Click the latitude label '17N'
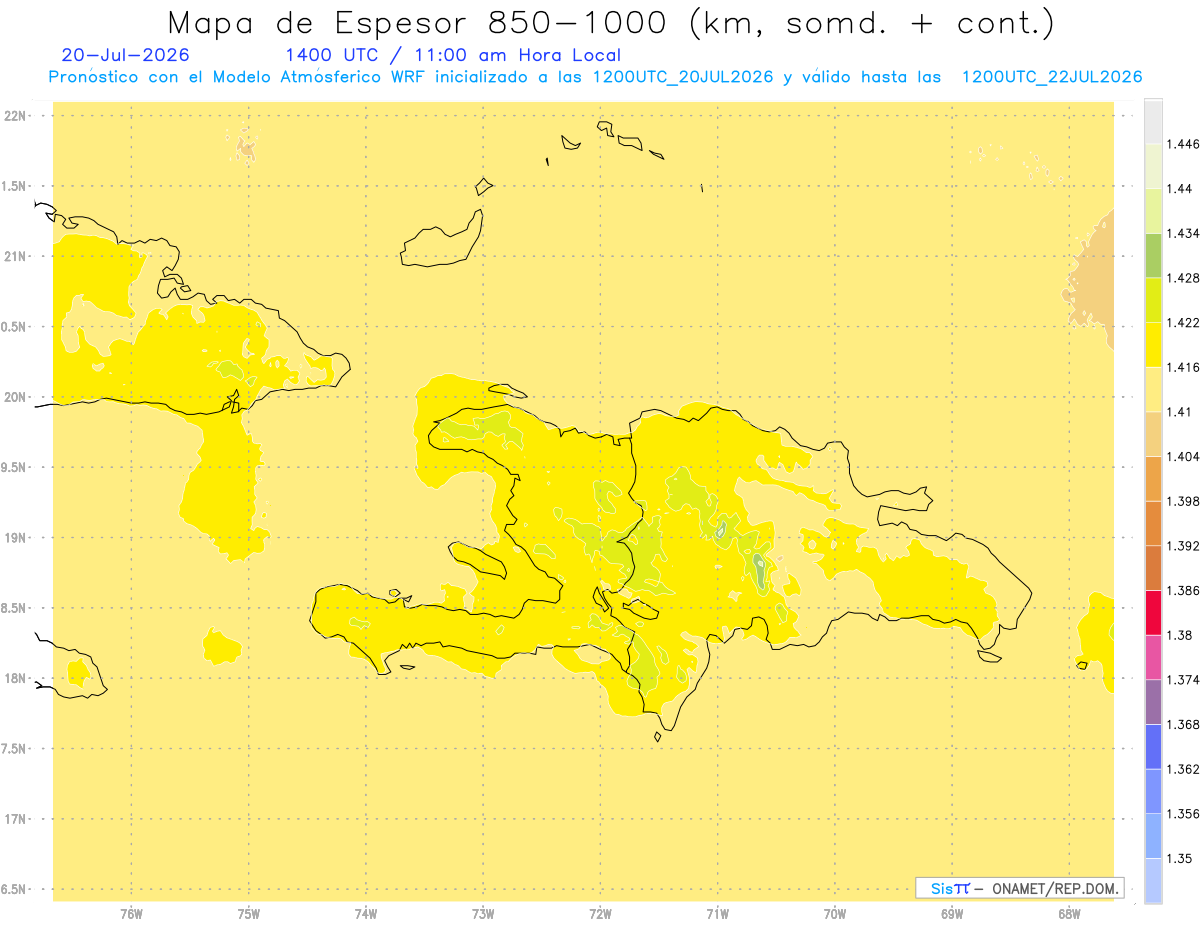This screenshot has width=1200, height=927. [15, 819]
